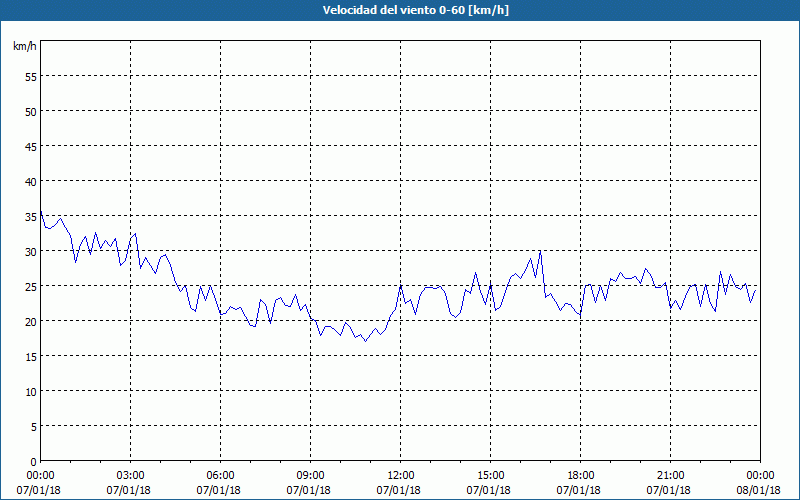Click the chart title 'Velocidad del viento 0-60 [km/h]'

416,10
